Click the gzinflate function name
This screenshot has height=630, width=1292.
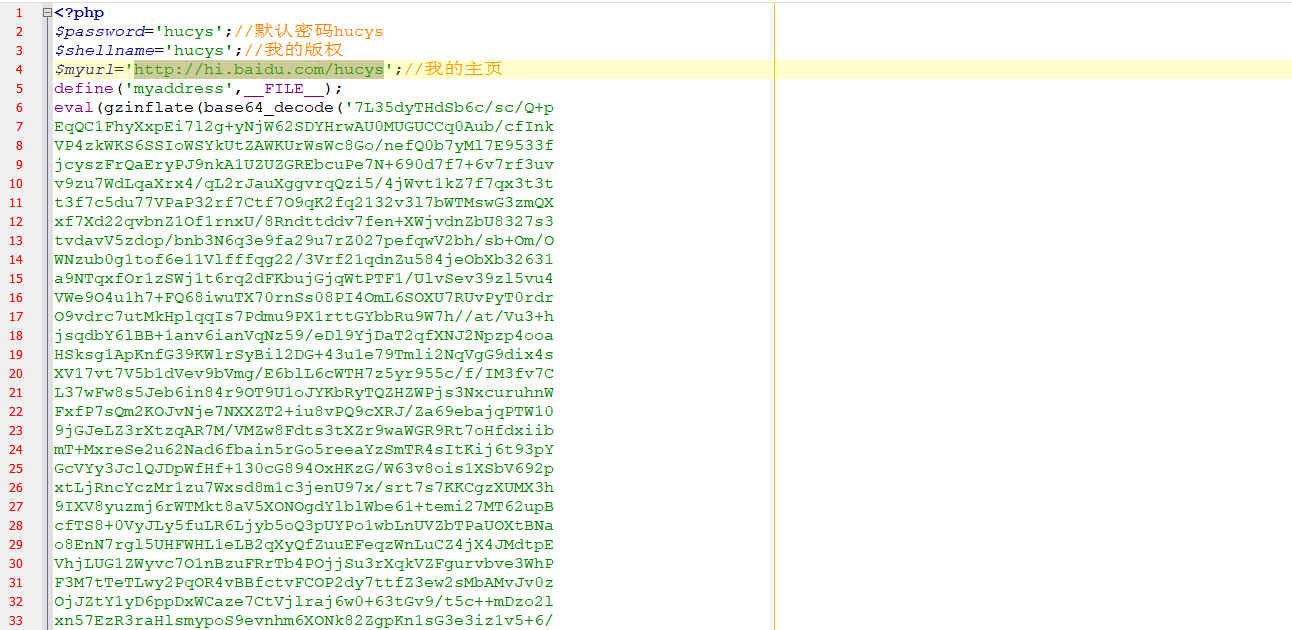[149, 108]
